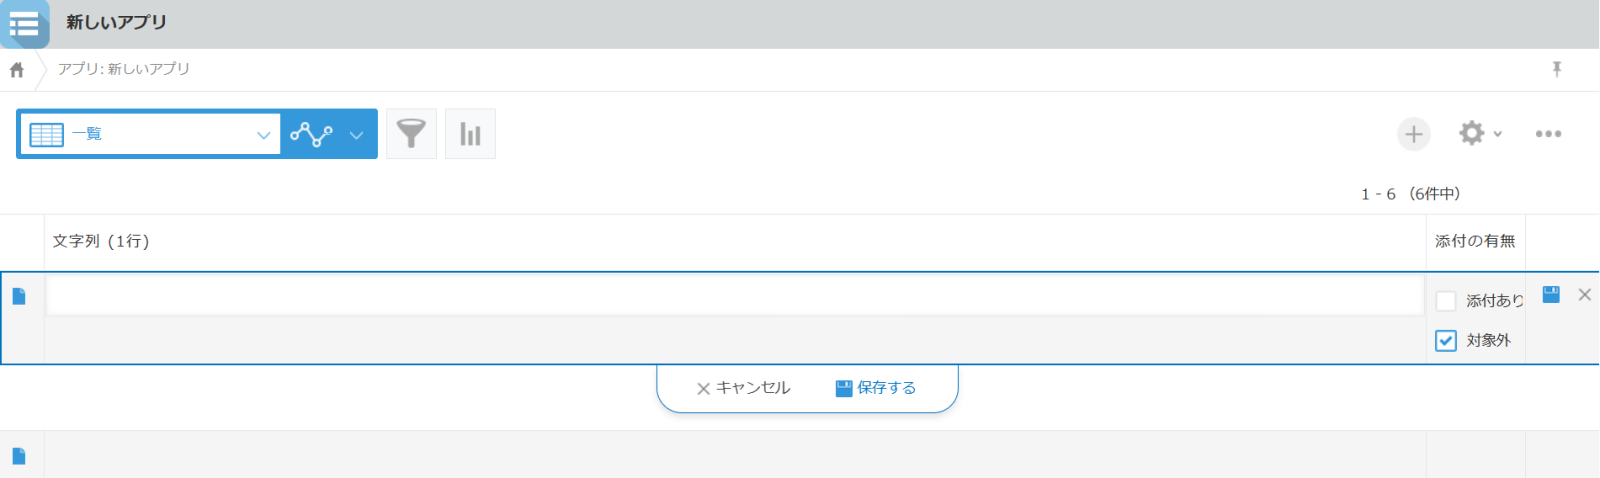Go to the home portal icon
The height and width of the screenshot is (478, 1600).
[x=17, y=70]
